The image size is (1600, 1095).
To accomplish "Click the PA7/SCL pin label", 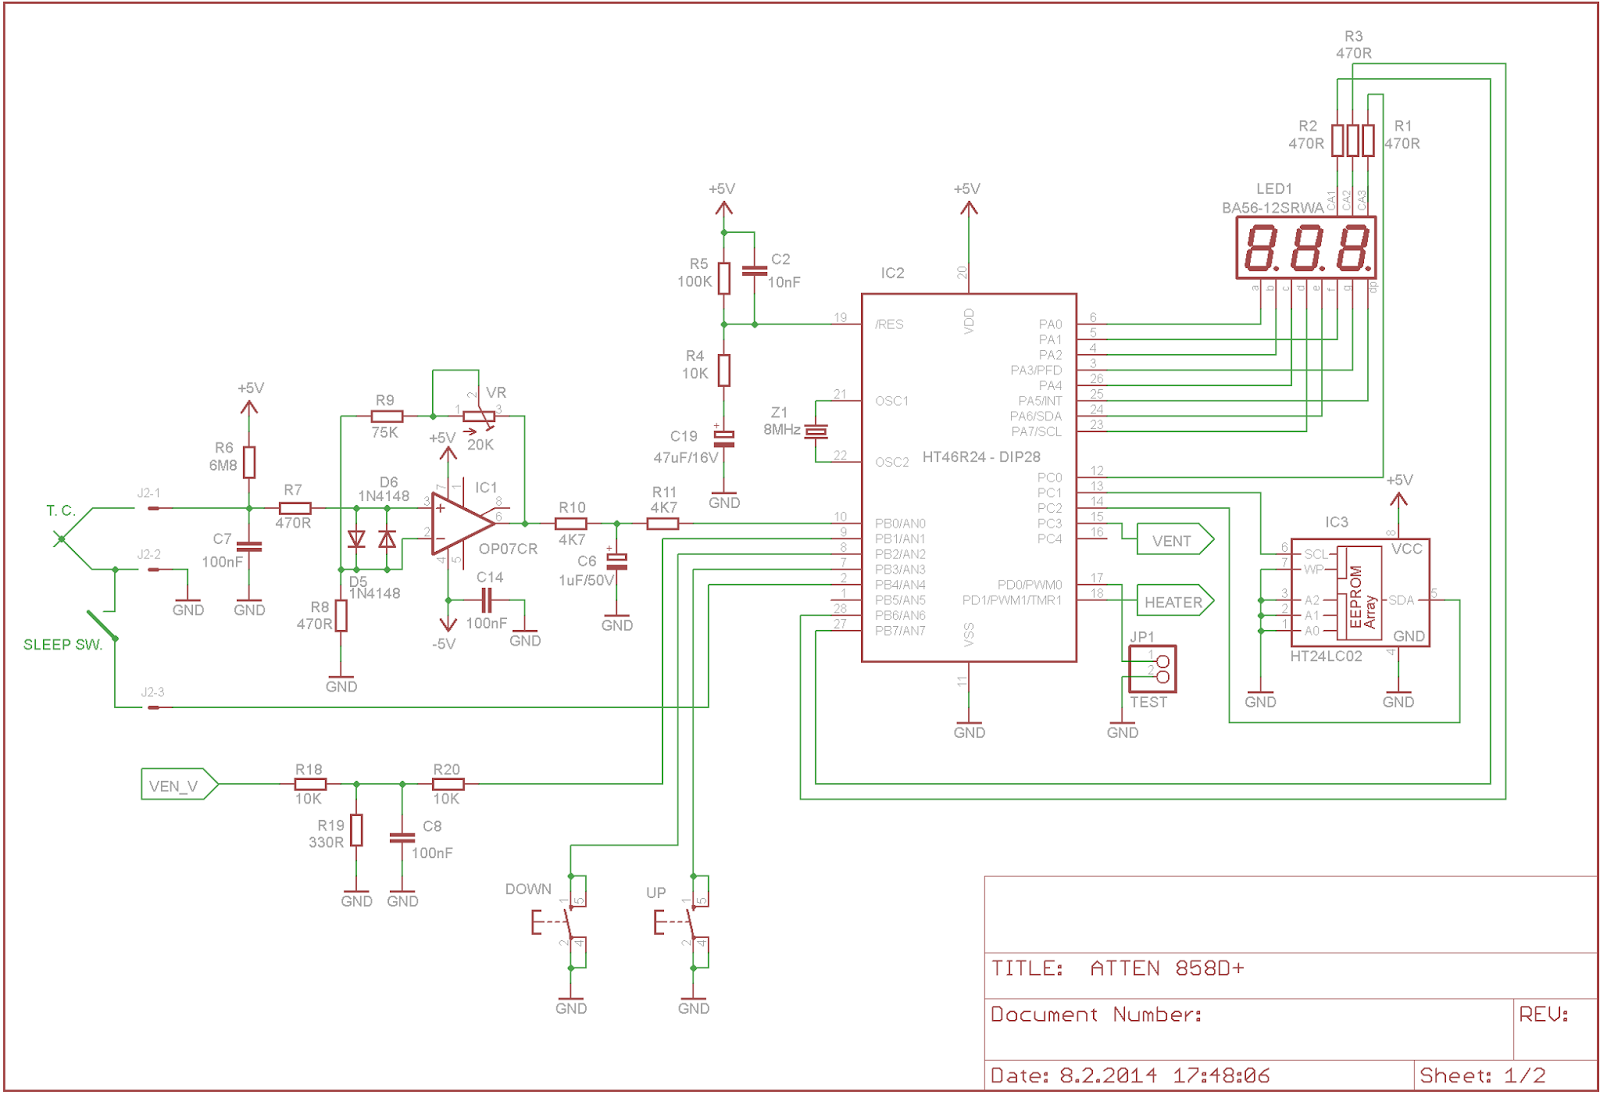I will click(x=1036, y=431).
